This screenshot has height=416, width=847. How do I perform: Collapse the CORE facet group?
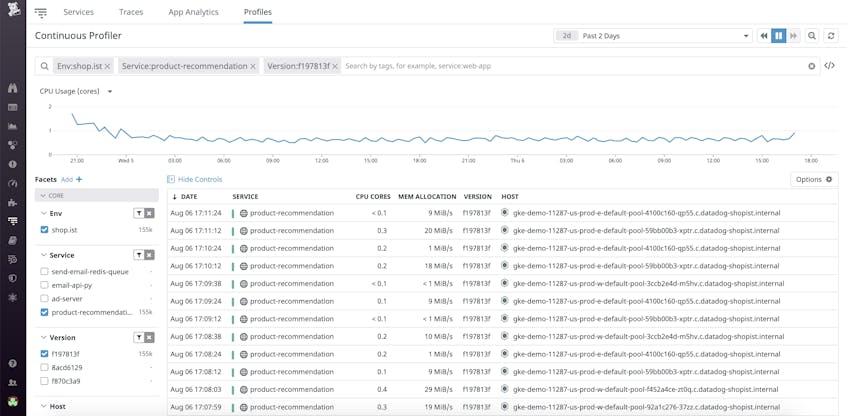click(x=97, y=196)
